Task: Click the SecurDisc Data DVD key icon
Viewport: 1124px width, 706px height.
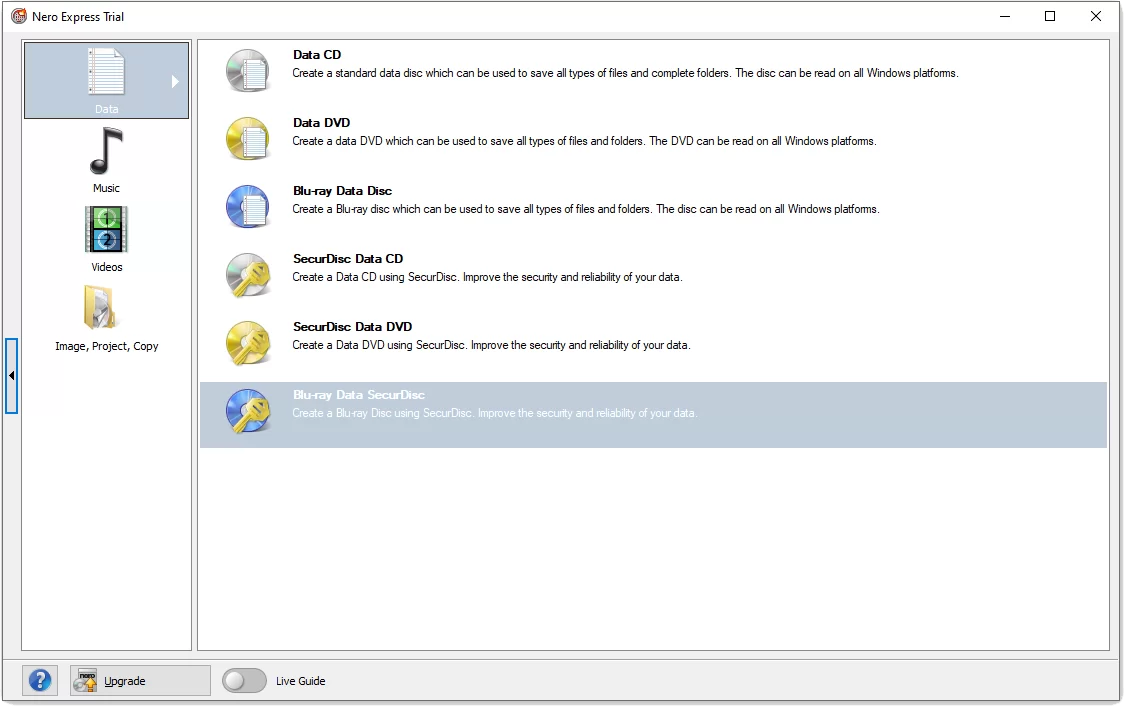Action: coord(248,343)
